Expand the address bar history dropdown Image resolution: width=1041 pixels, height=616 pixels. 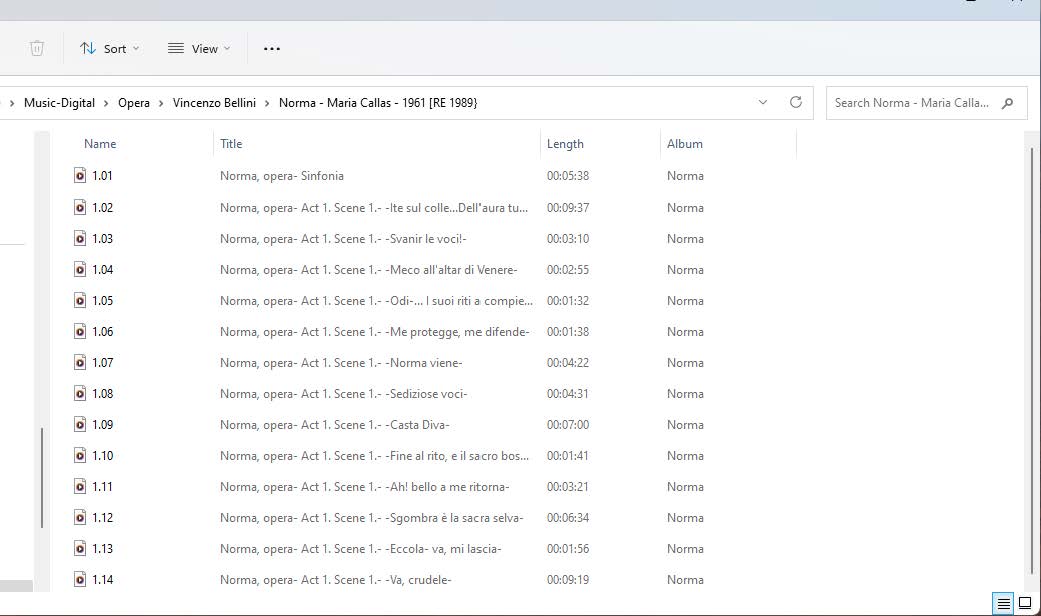coord(763,102)
